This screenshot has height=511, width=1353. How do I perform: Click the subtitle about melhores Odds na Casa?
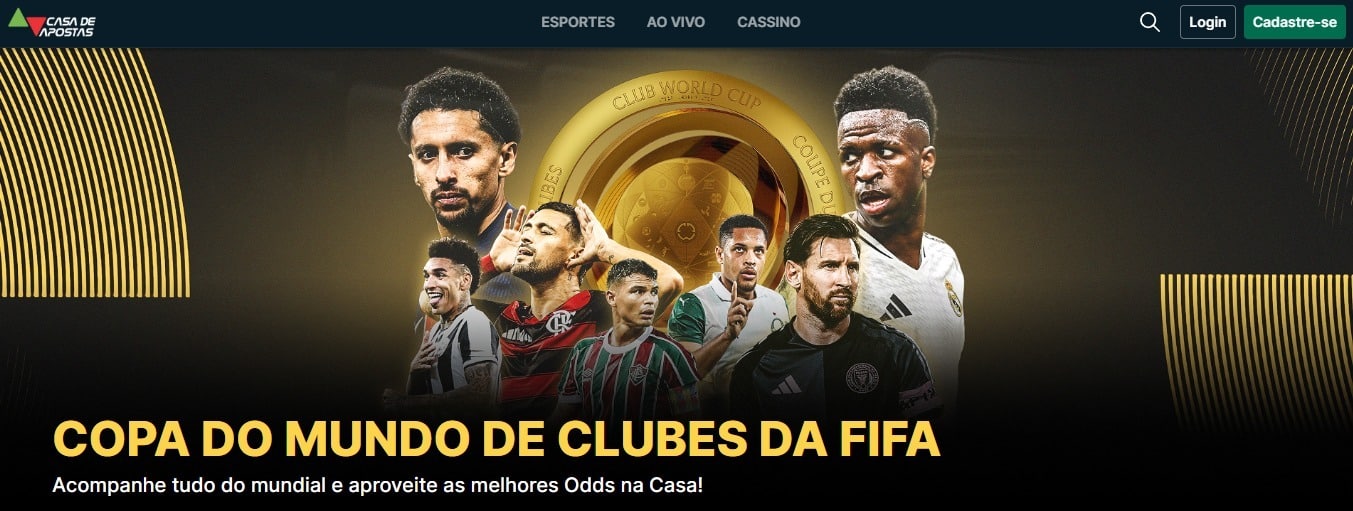coord(378,486)
